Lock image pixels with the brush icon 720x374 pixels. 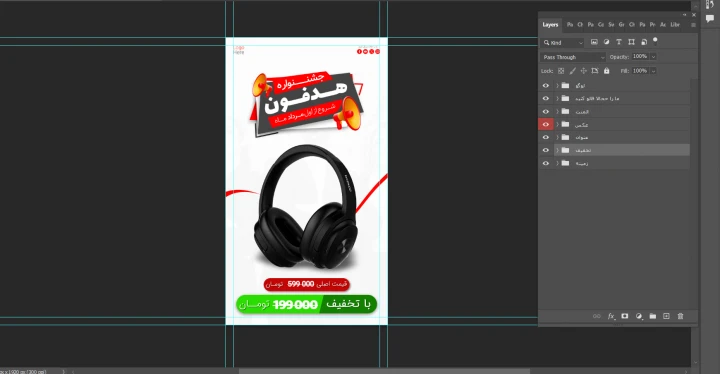pyautogui.click(x=572, y=71)
